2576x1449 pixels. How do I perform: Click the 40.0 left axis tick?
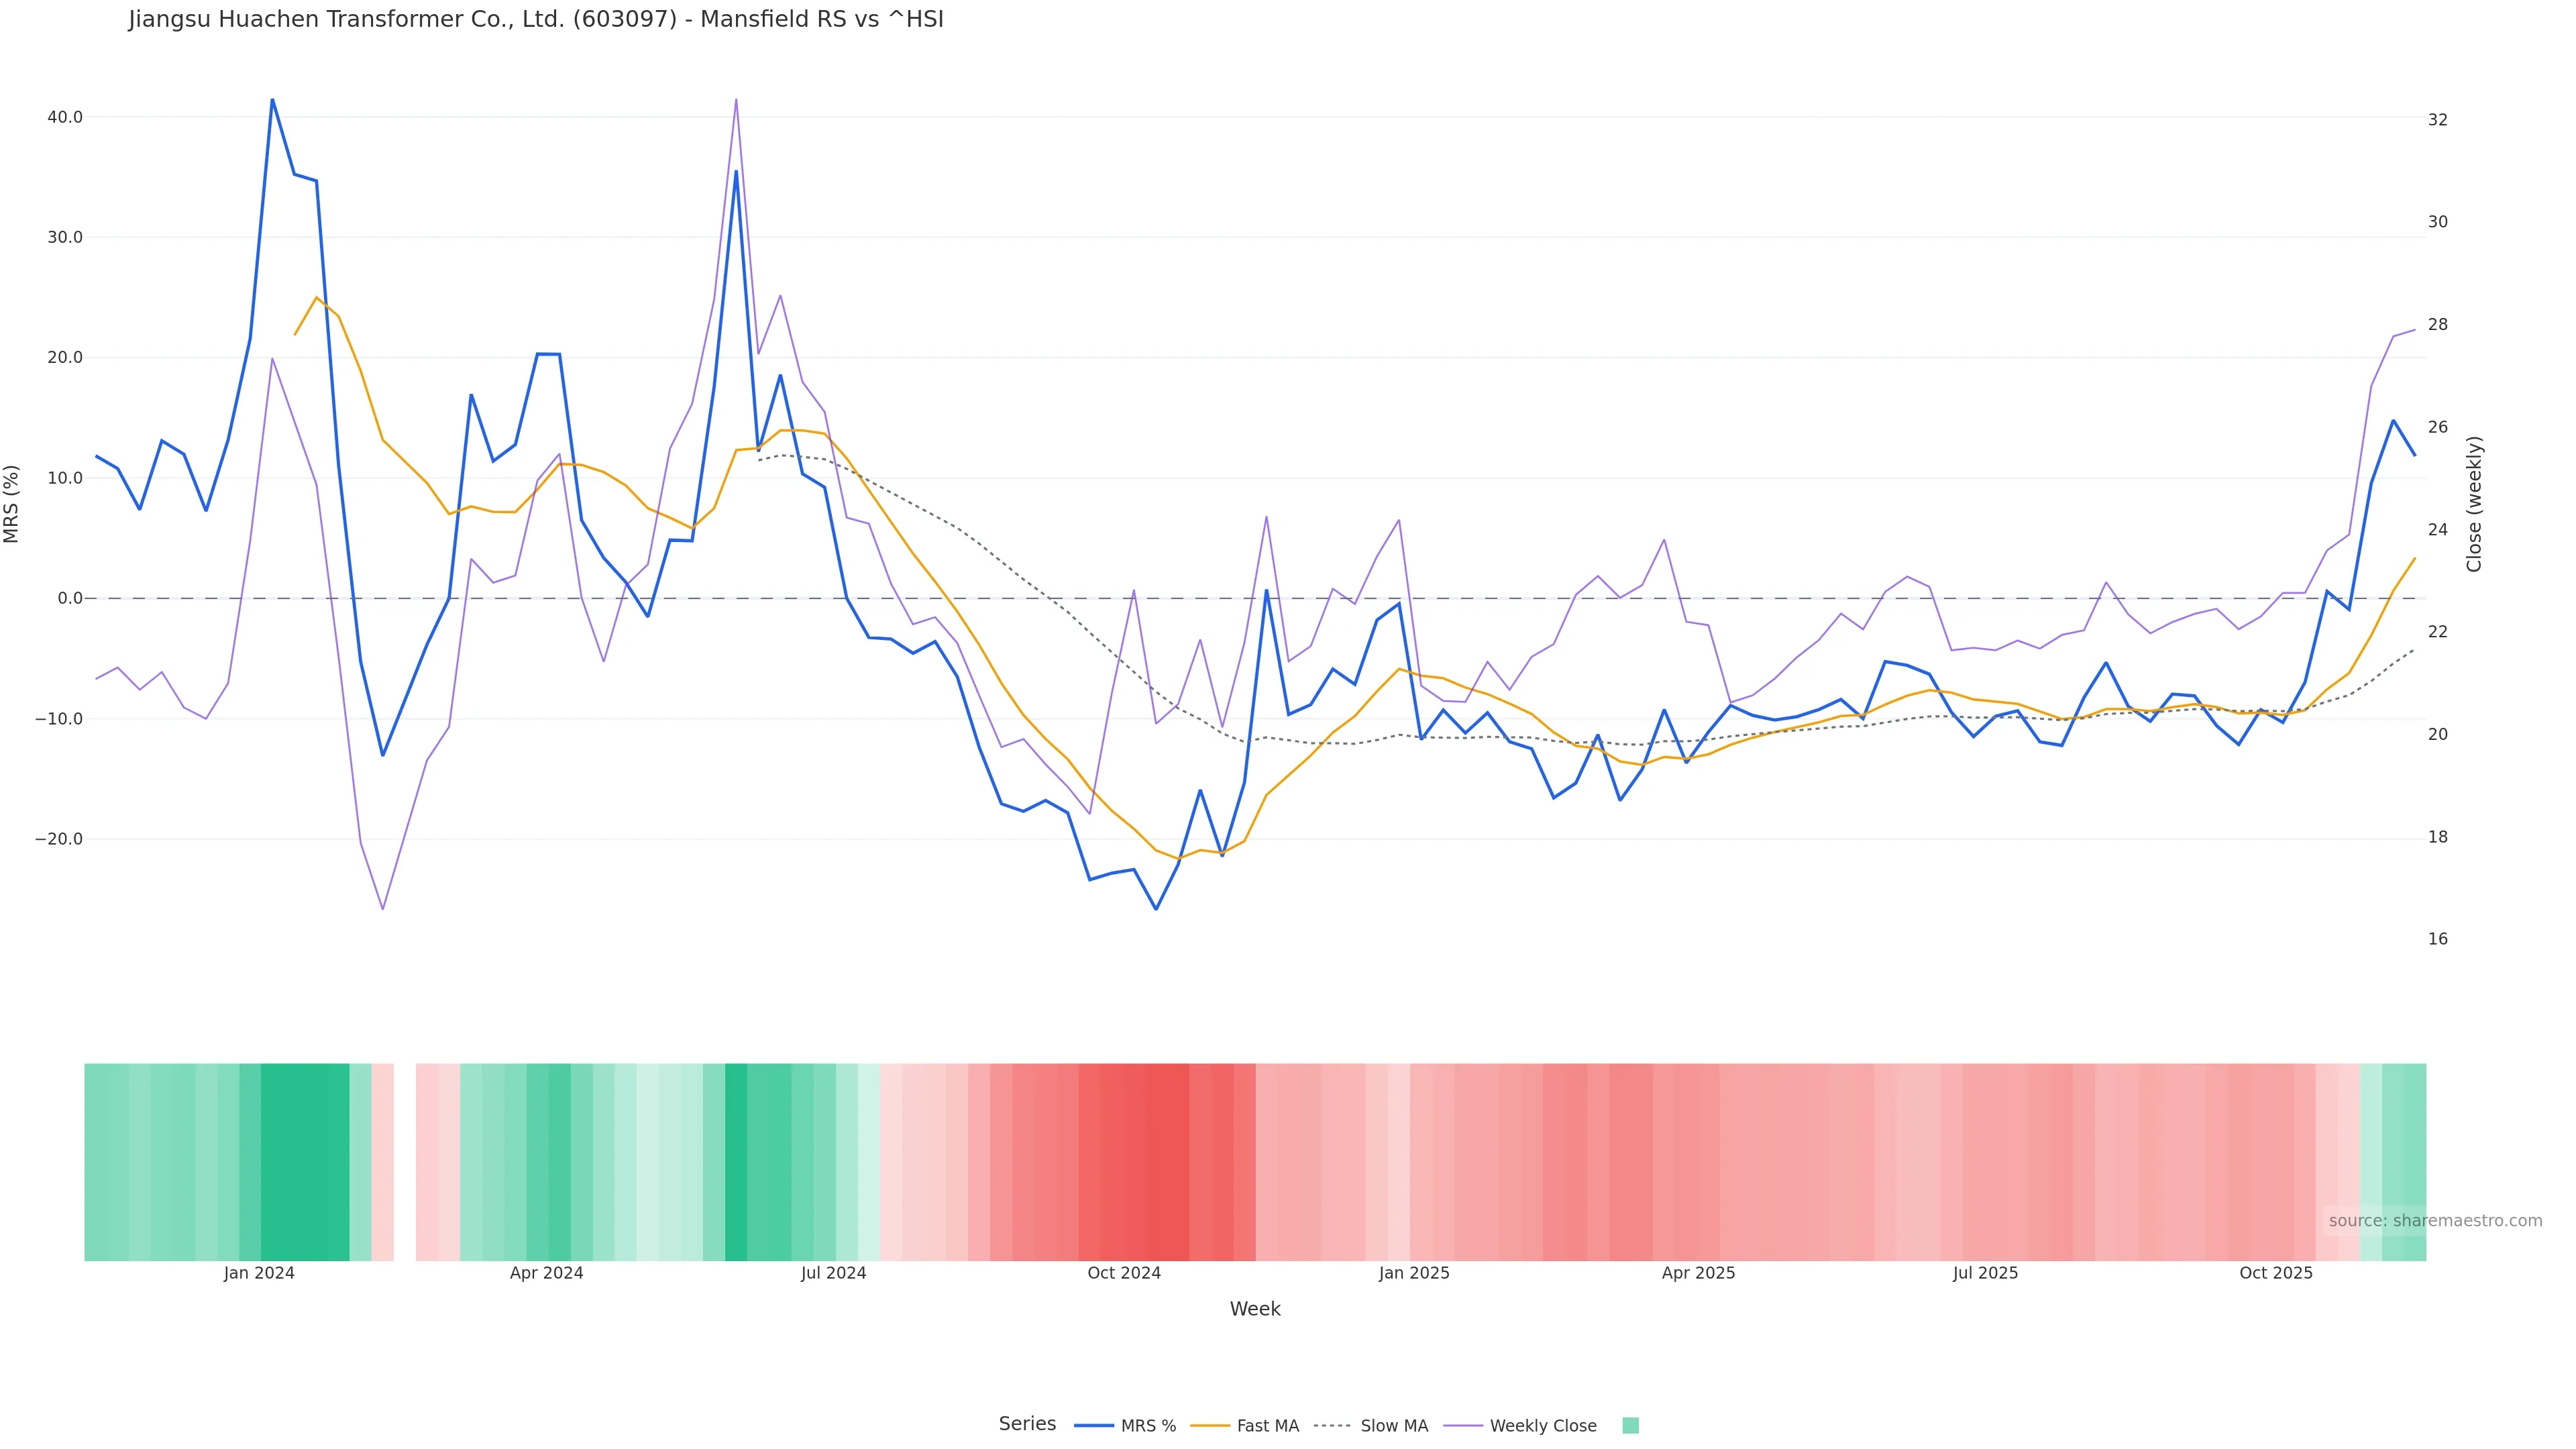[x=65, y=117]
